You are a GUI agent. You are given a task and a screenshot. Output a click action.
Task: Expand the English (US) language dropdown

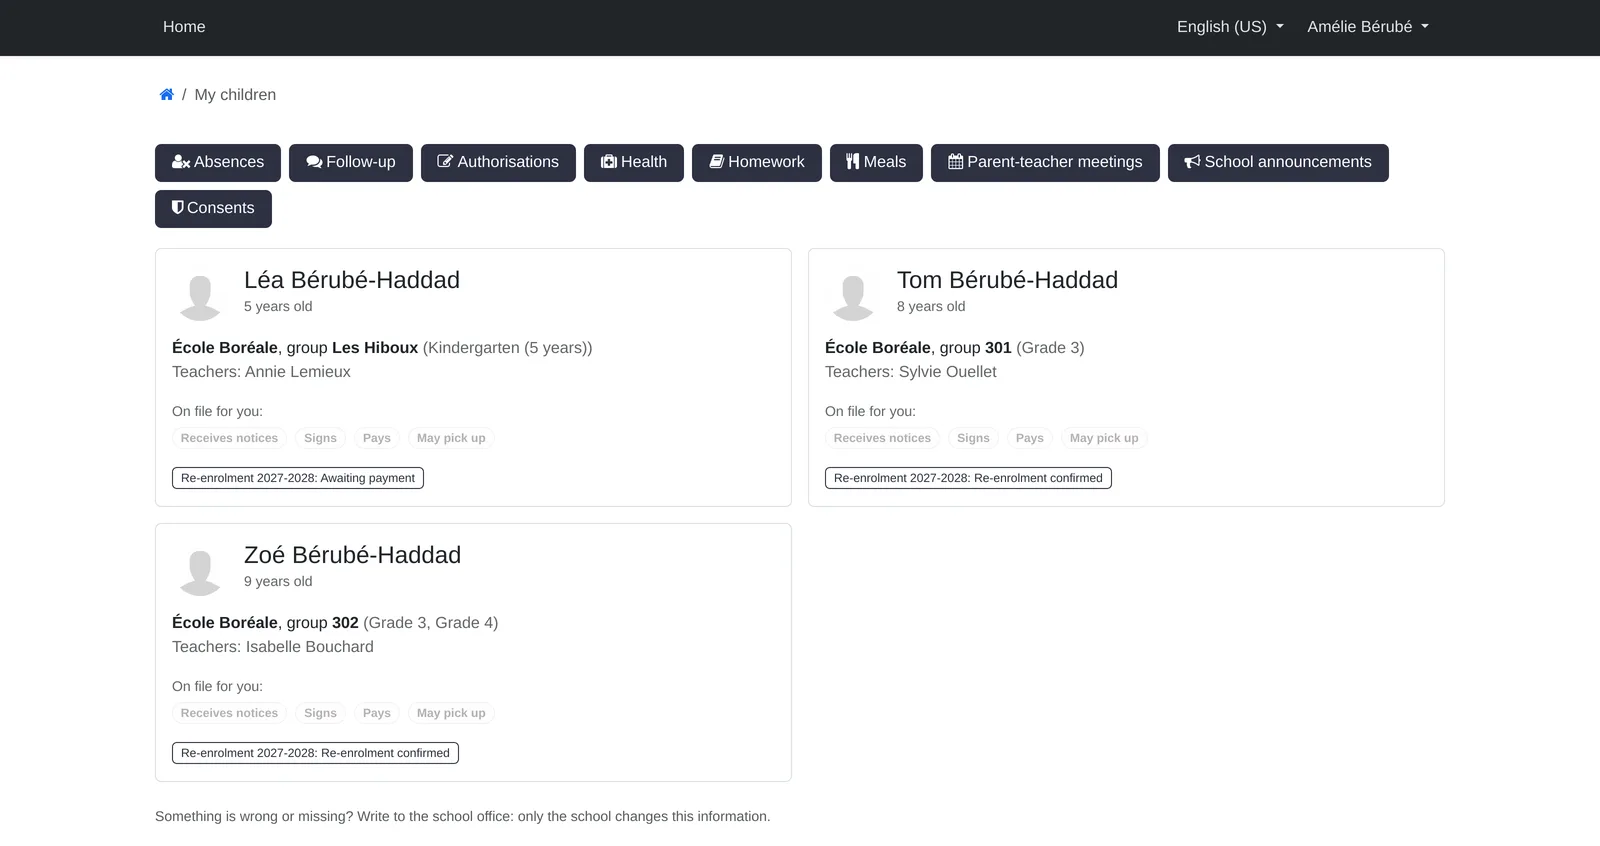pyautogui.click(x=1230, y=27)
